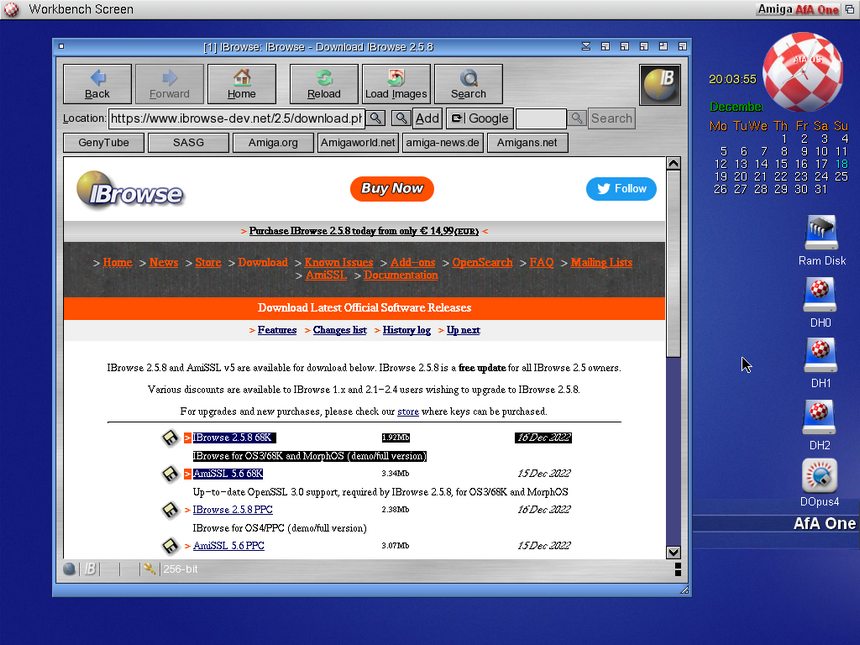
Task: Click the FAQ navigation link
Action: coord(541,262)
